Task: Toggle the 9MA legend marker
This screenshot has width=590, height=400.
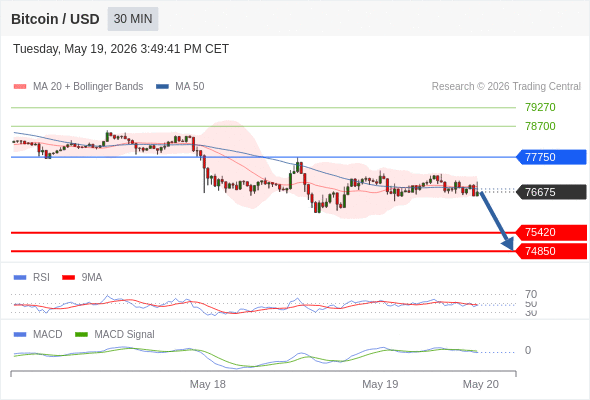Action: pos(68,278)
